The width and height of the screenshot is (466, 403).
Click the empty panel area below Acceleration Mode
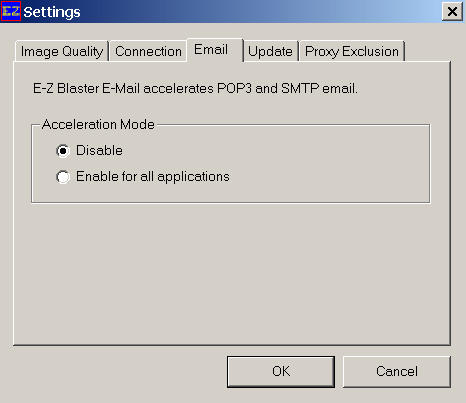pyautogui.click(x=232, y=273)
